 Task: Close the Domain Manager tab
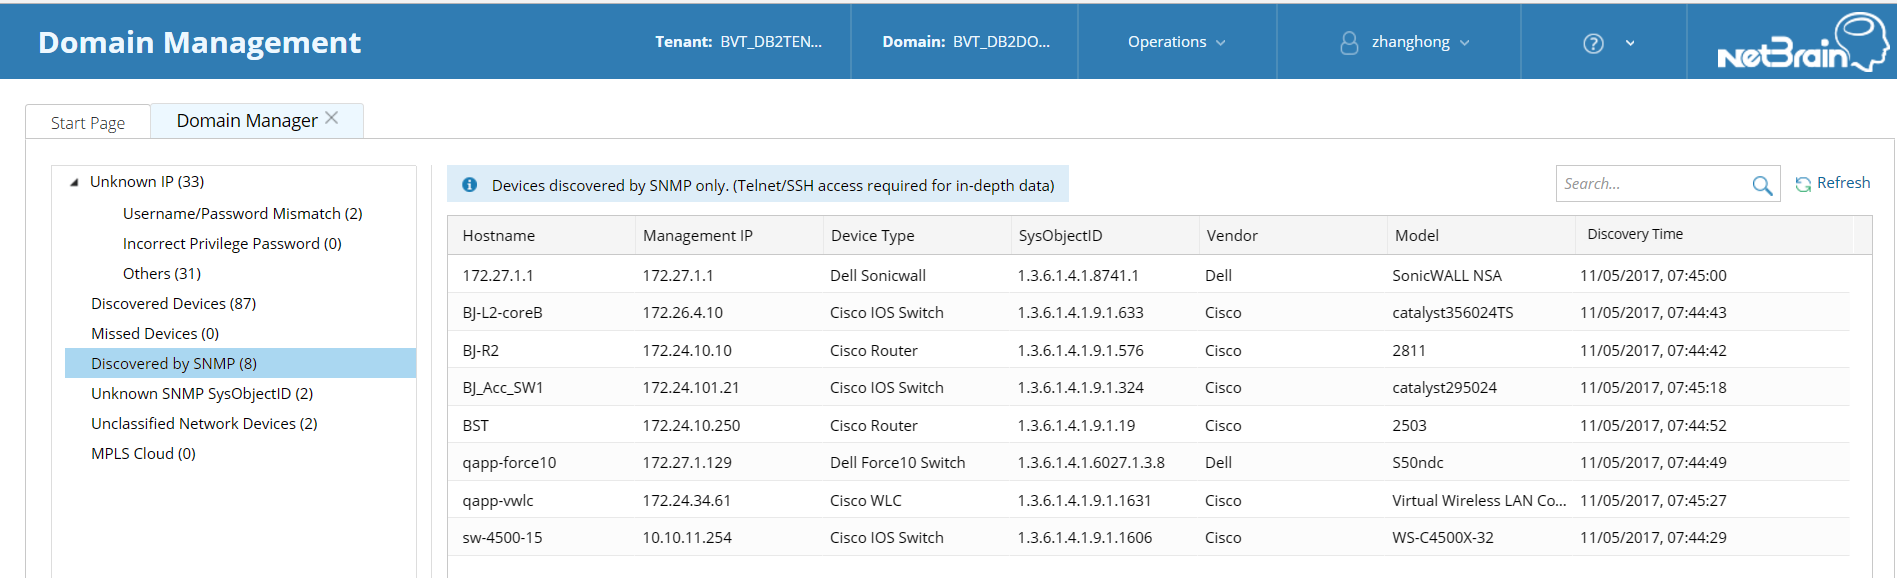coord(332,118)
